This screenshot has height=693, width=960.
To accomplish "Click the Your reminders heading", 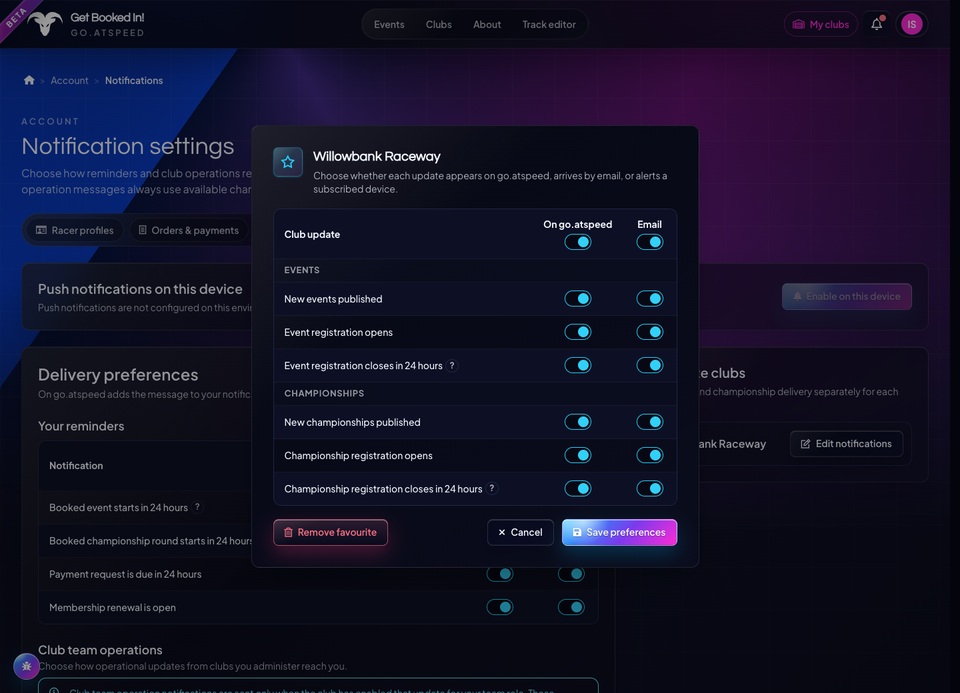I will (81, 426).
